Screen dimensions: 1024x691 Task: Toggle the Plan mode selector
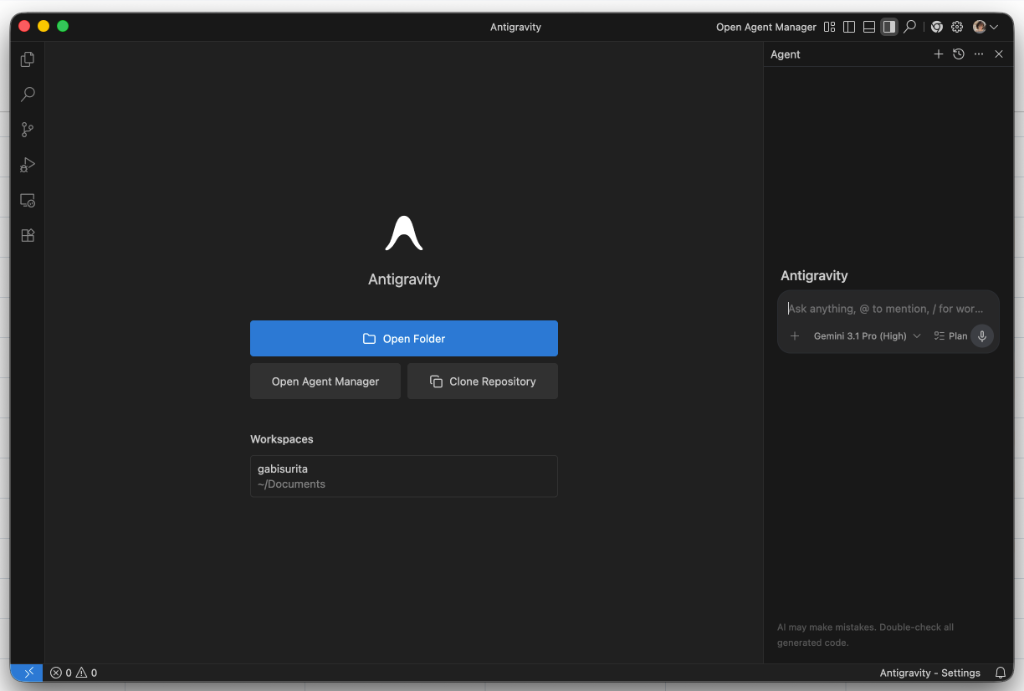950,336
